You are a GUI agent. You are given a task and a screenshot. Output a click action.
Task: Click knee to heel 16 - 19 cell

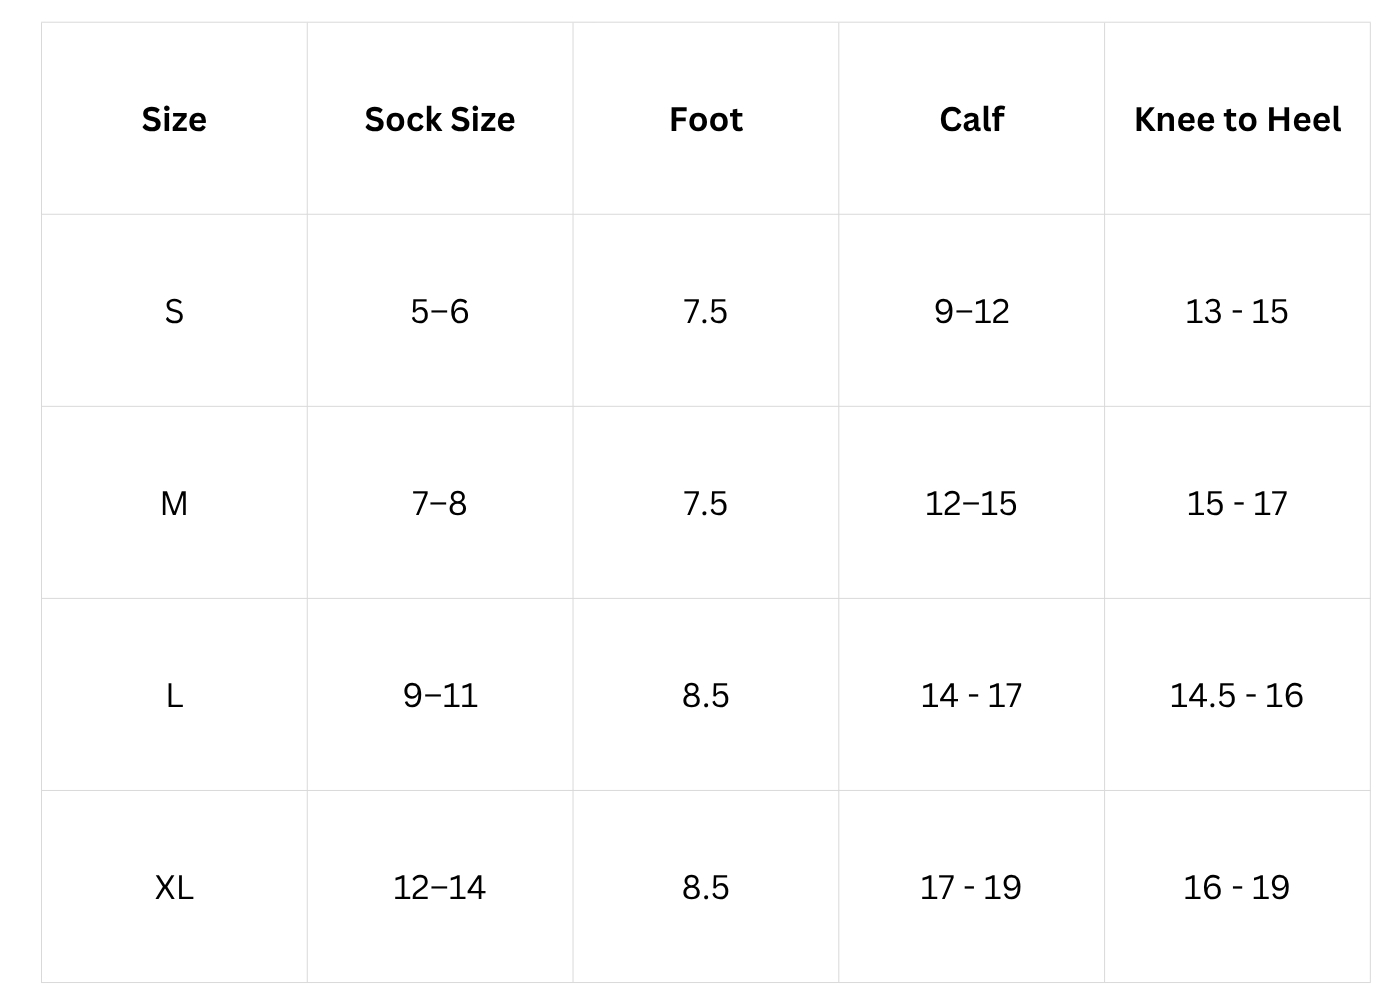[1237, 887]
